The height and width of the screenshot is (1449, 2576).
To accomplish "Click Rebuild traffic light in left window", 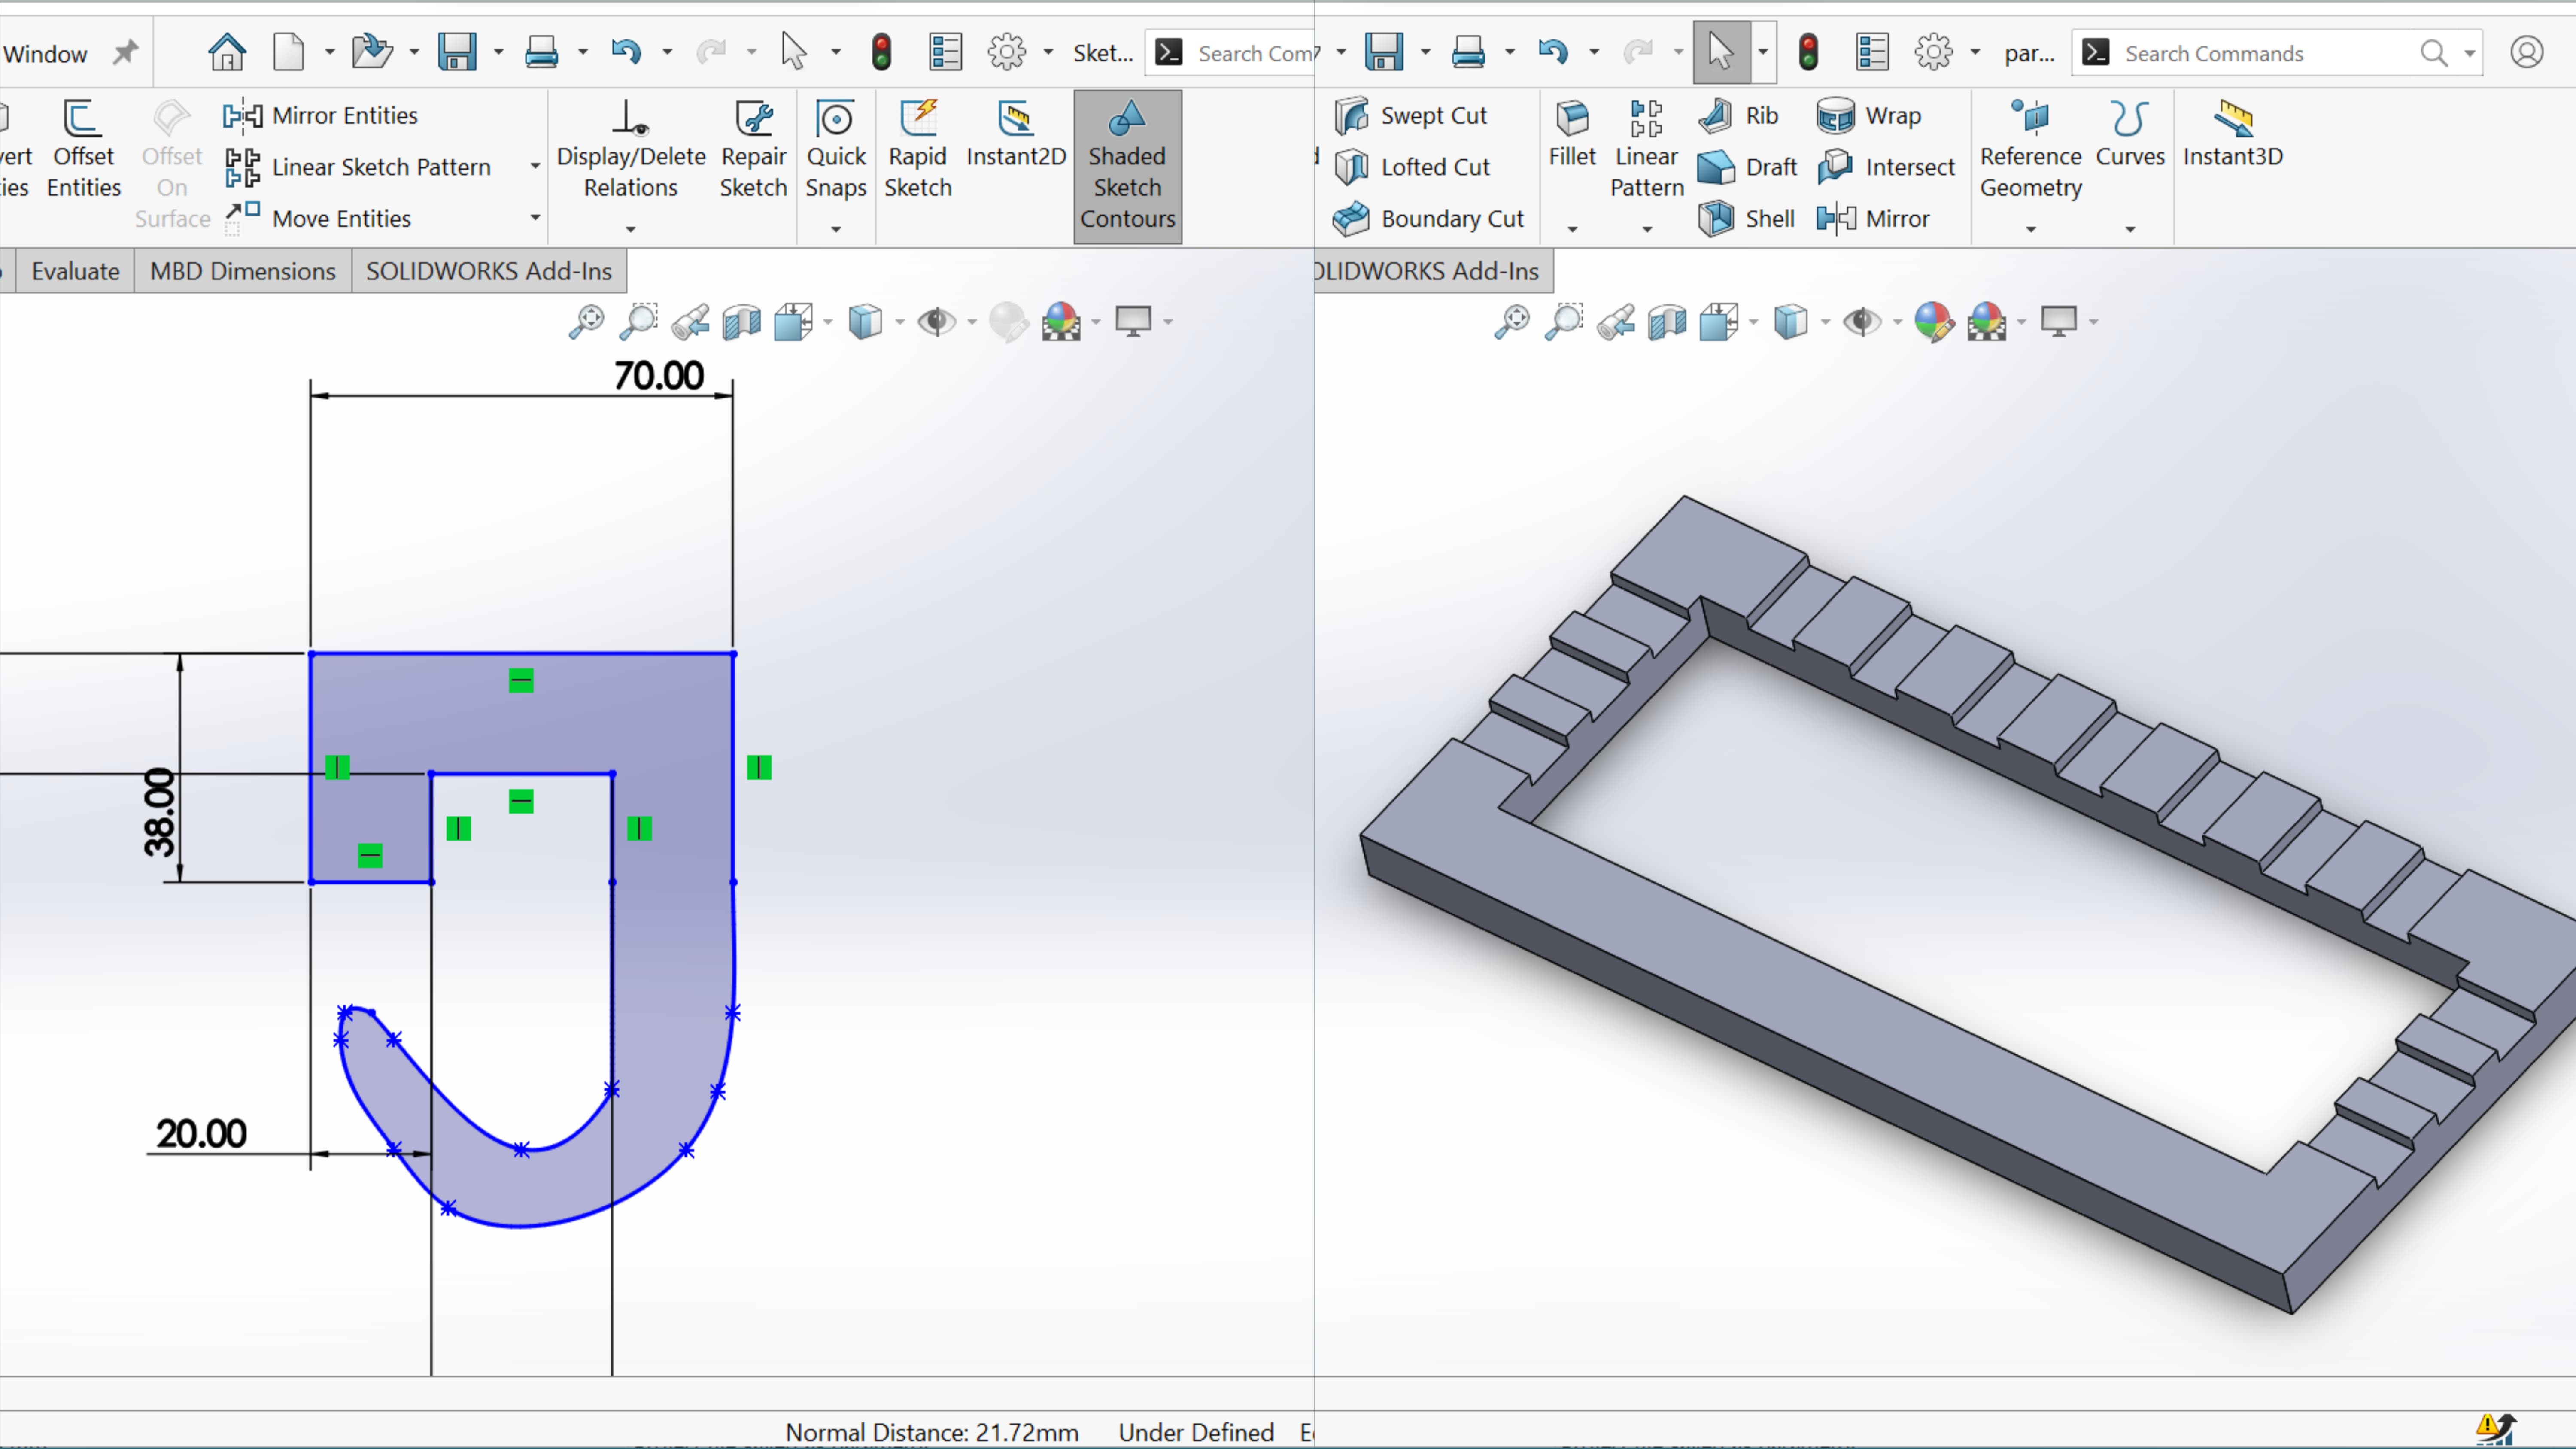I will (x=881, y=52).
